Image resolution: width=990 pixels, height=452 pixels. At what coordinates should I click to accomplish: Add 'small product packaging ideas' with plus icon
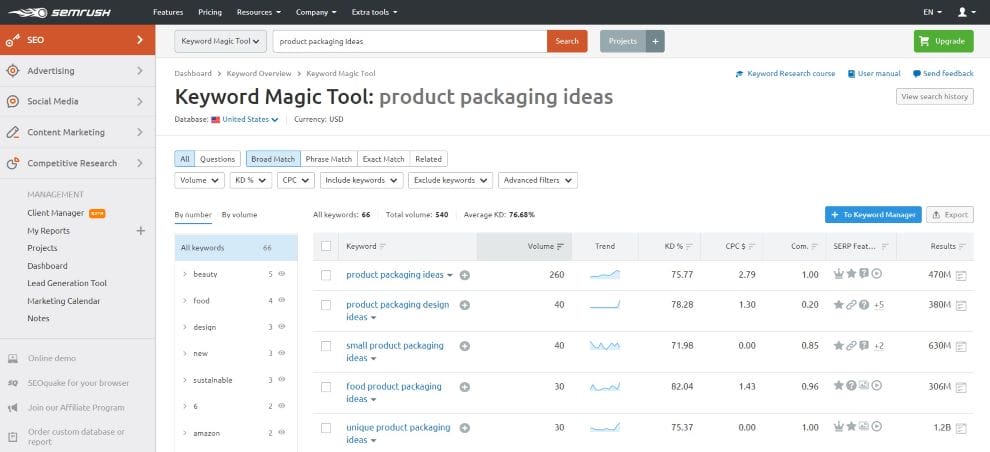[465, 346]
